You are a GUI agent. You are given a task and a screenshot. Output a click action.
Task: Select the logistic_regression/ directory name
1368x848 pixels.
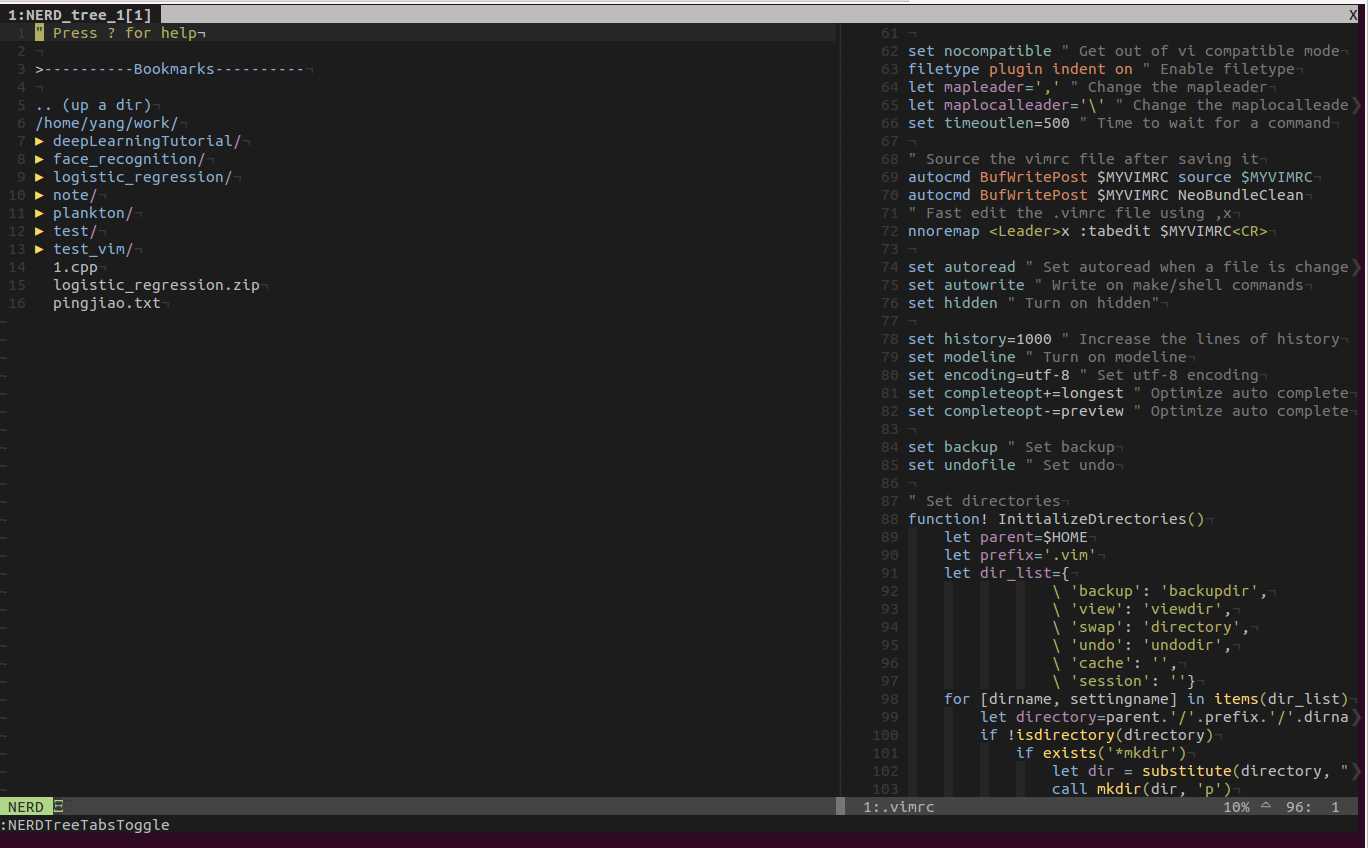(x=142, y=177)
